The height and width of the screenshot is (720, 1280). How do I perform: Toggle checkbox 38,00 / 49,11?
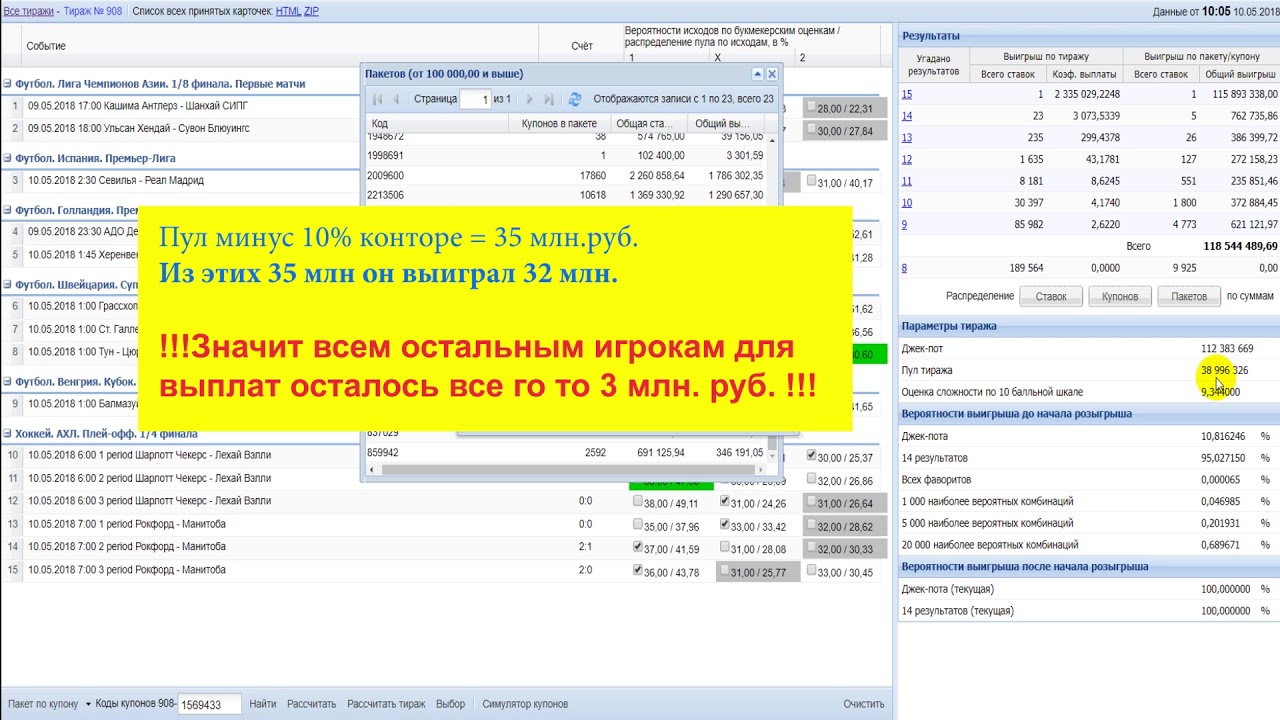tap(638, 502)
